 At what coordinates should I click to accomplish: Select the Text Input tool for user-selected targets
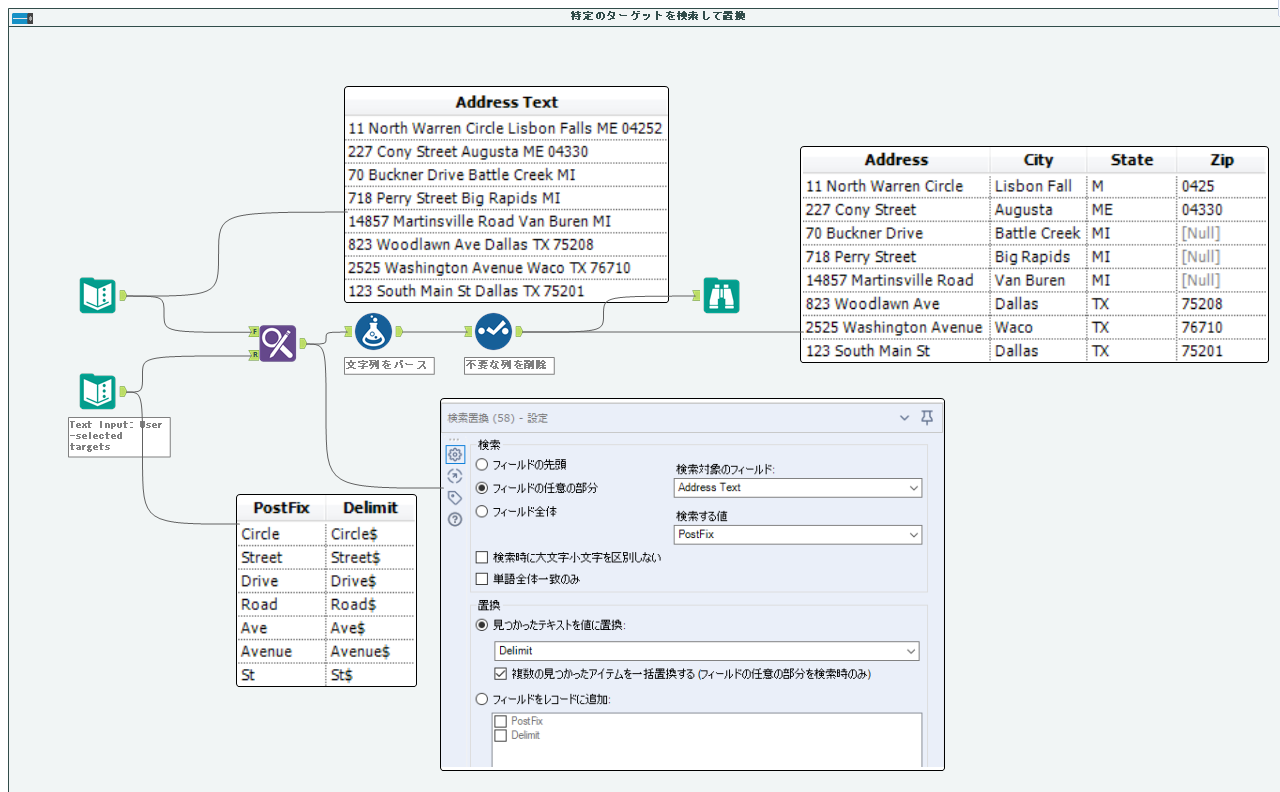point(98,391)
